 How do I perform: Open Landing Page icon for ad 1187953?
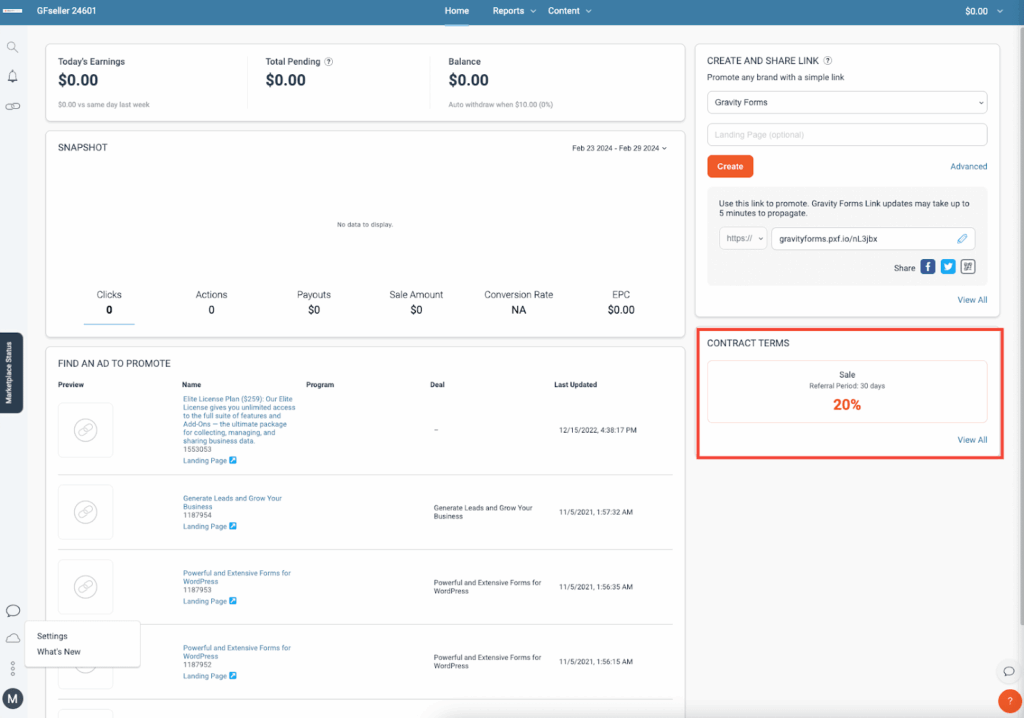point(233,601)
